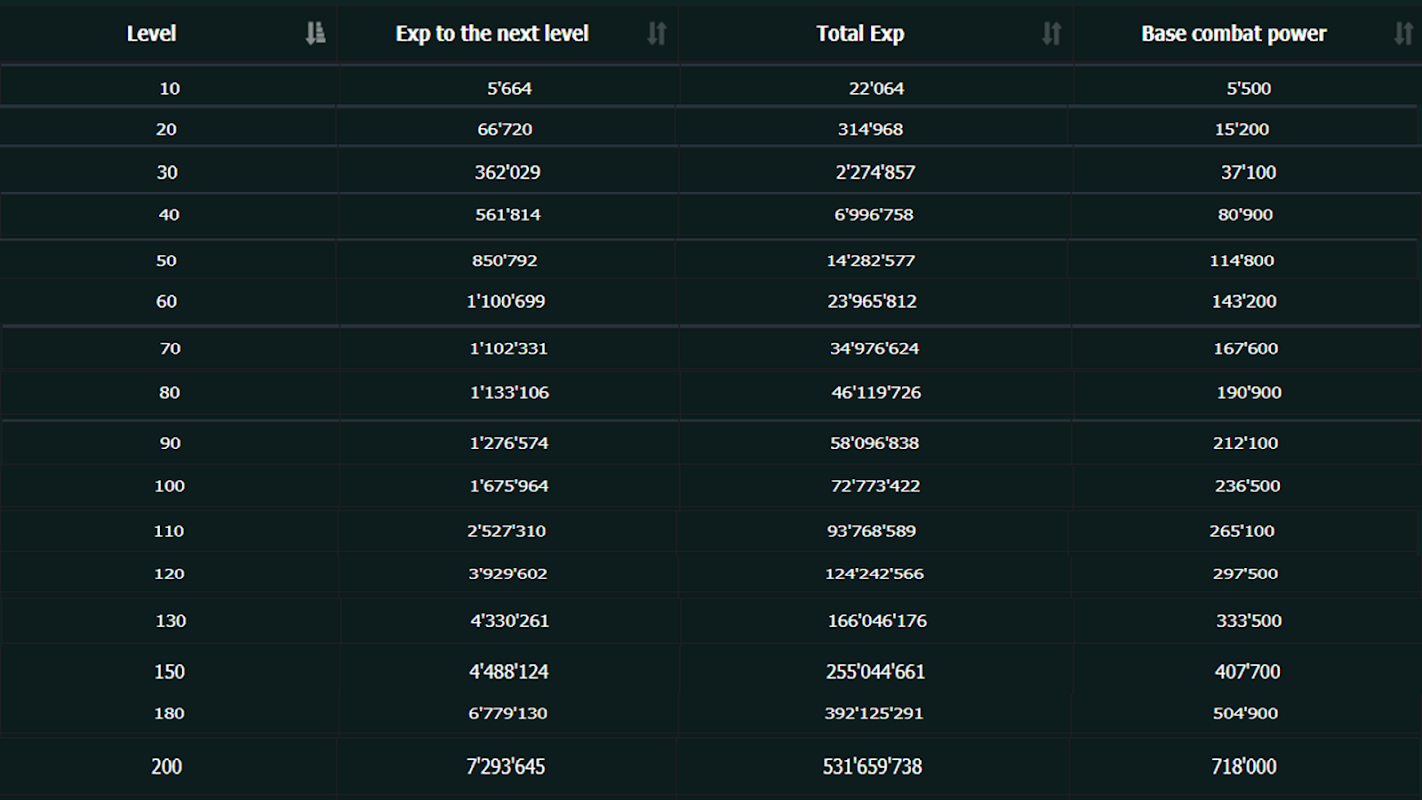Click the level 200 cell
This screenshot has width=1422, height=800.
[167, 767]
